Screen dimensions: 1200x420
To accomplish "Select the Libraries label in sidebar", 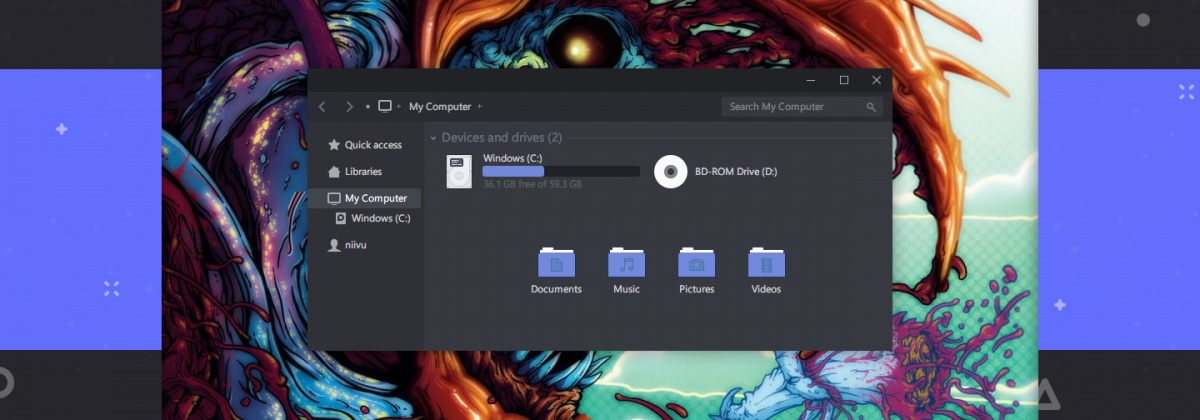I will [363, 172].
